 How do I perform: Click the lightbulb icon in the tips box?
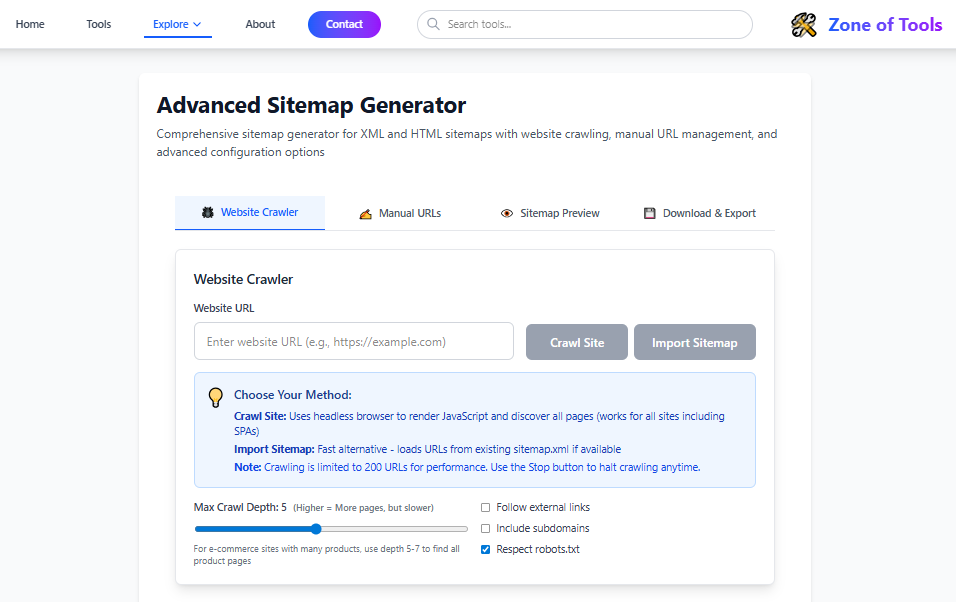click(x=215, y=397)
